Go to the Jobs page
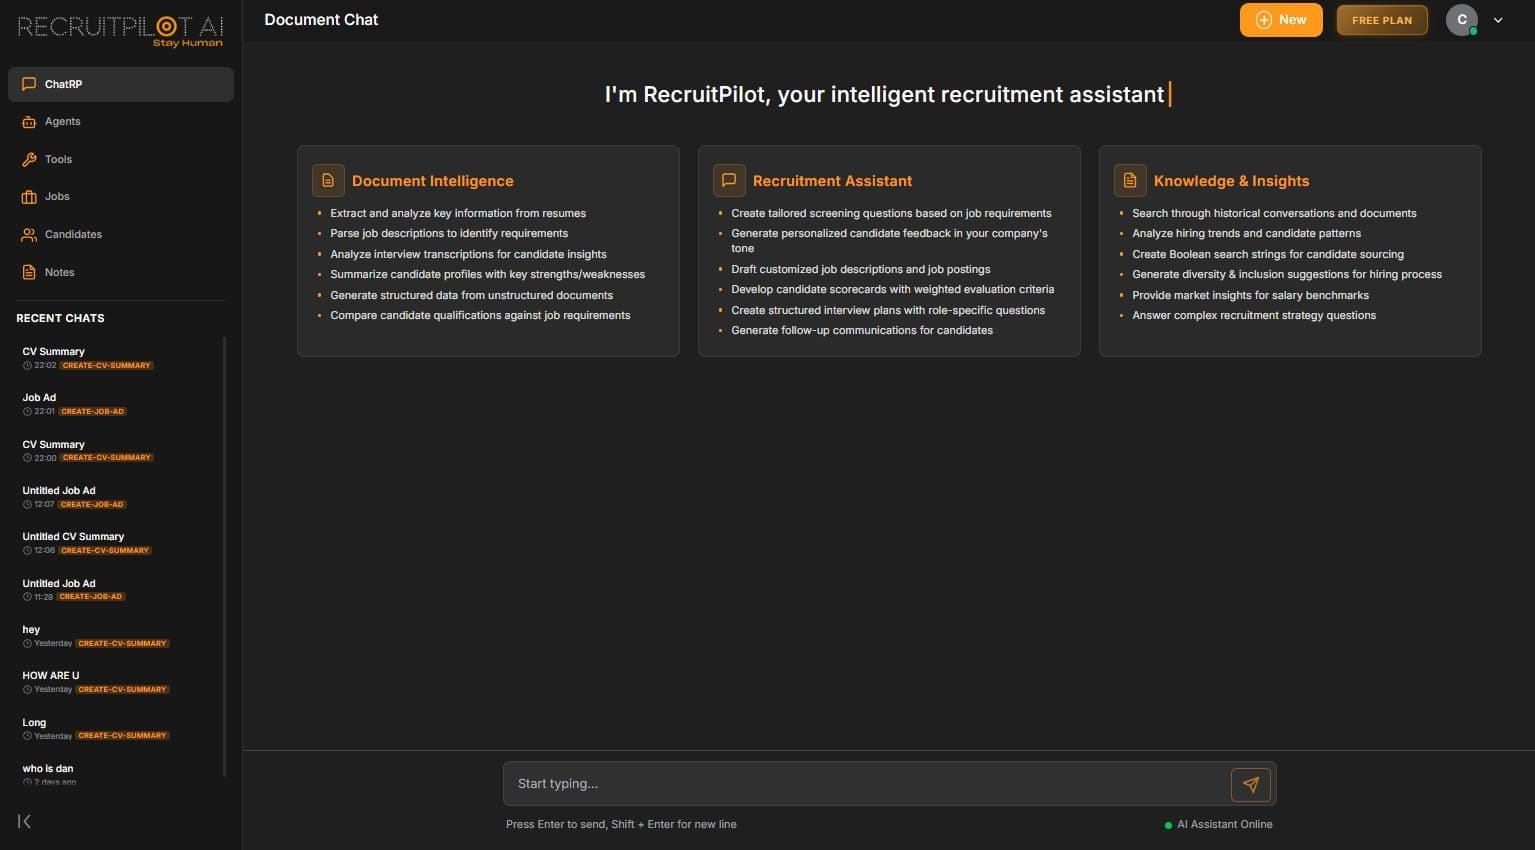The width and height of the screenshot is (1535, 850). (121, 197)
